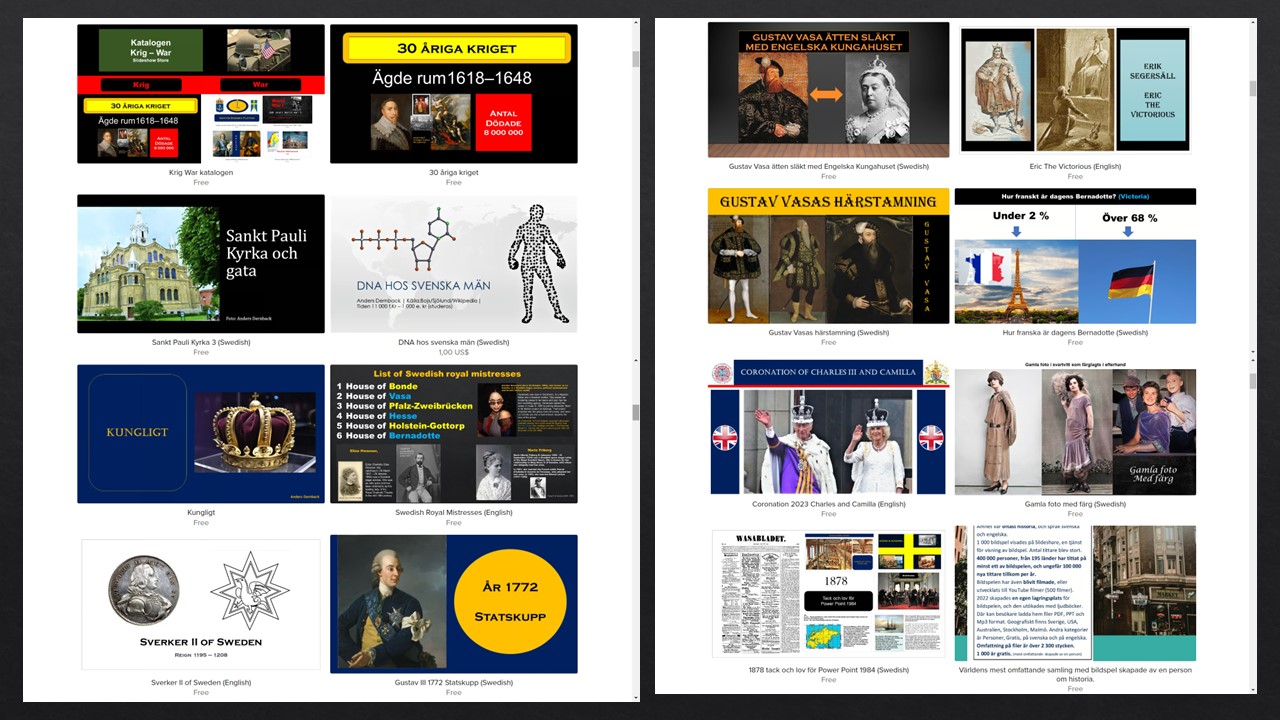Select the Hur franskt är dagens Bernadotte thumbnail
Image resolution: width=1280 pixels, height=720 pixels.
1075,256
